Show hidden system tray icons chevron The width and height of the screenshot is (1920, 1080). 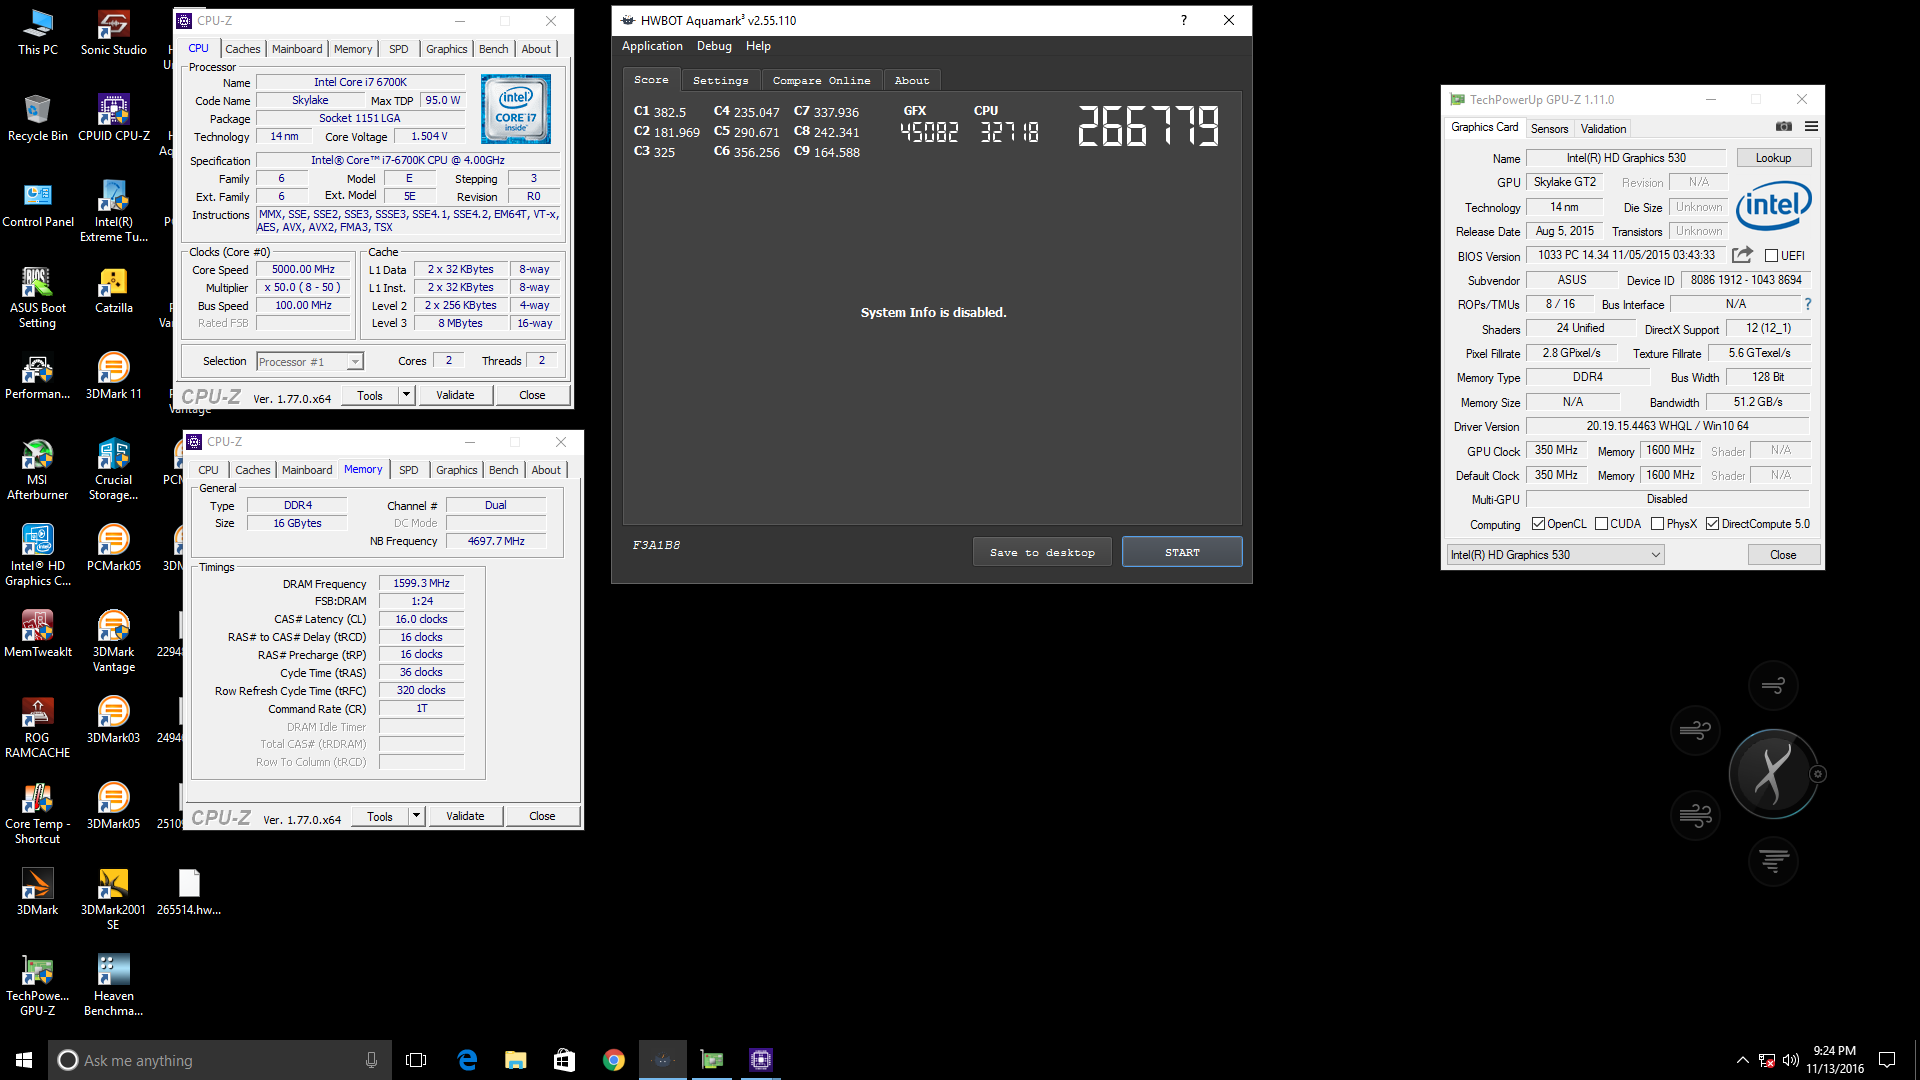click(x=1742, y=1060)
